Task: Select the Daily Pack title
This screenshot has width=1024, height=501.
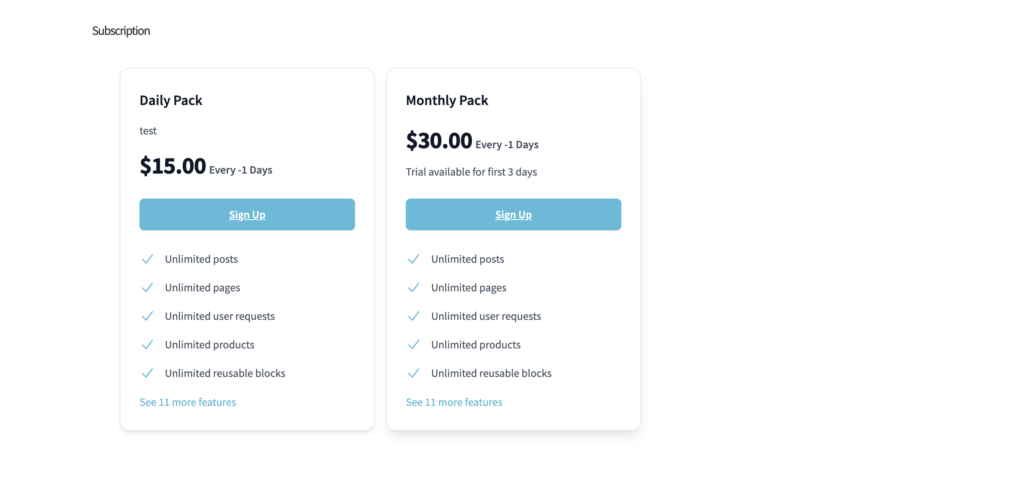Action: (x=171, y=100)
